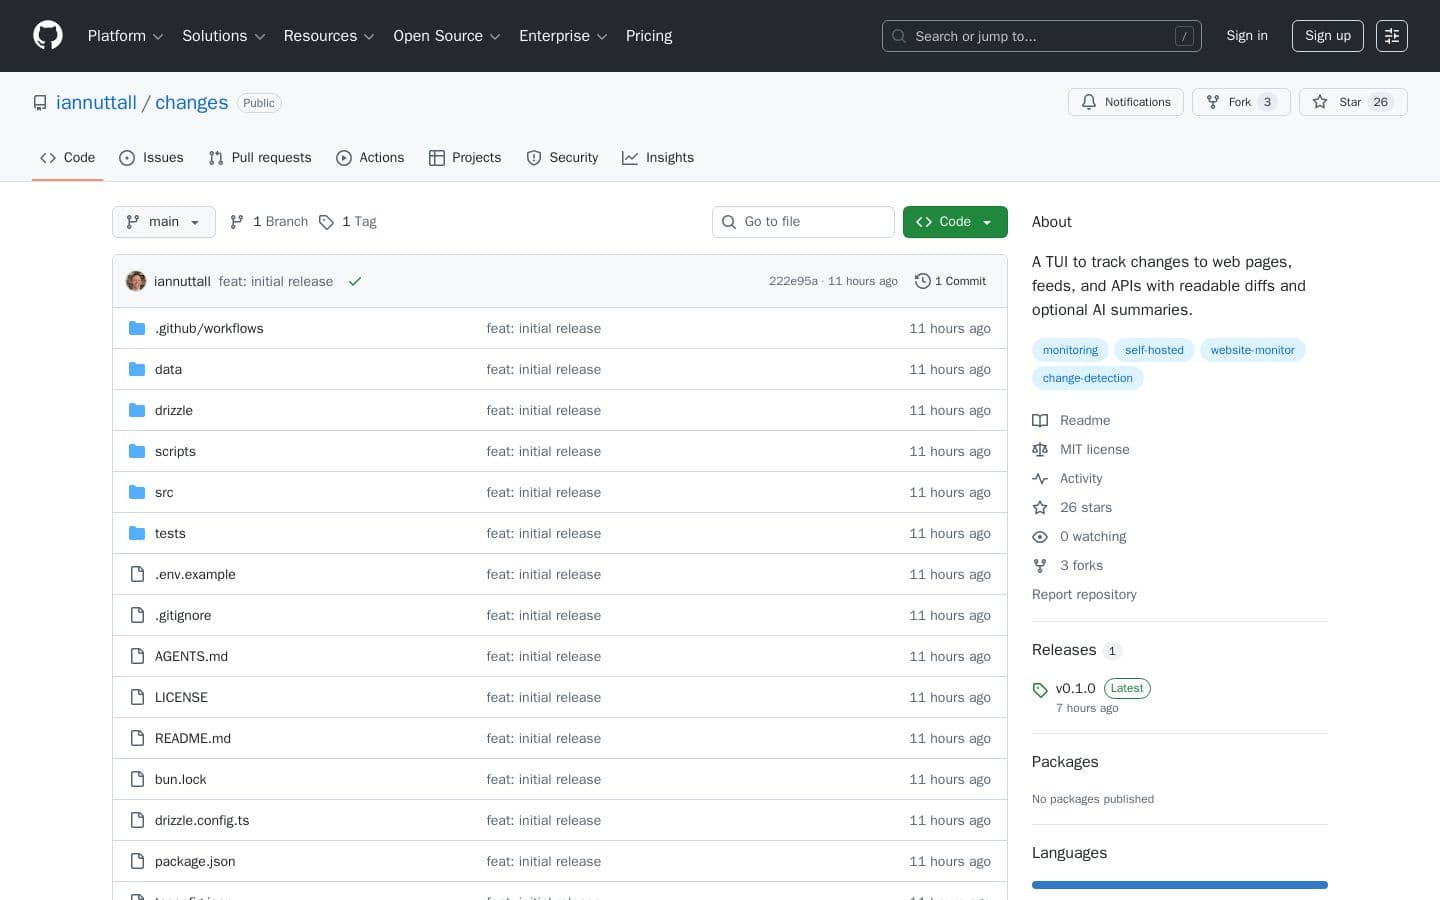
Task: Open the main branch selector
Action: [x=163, y=222]
